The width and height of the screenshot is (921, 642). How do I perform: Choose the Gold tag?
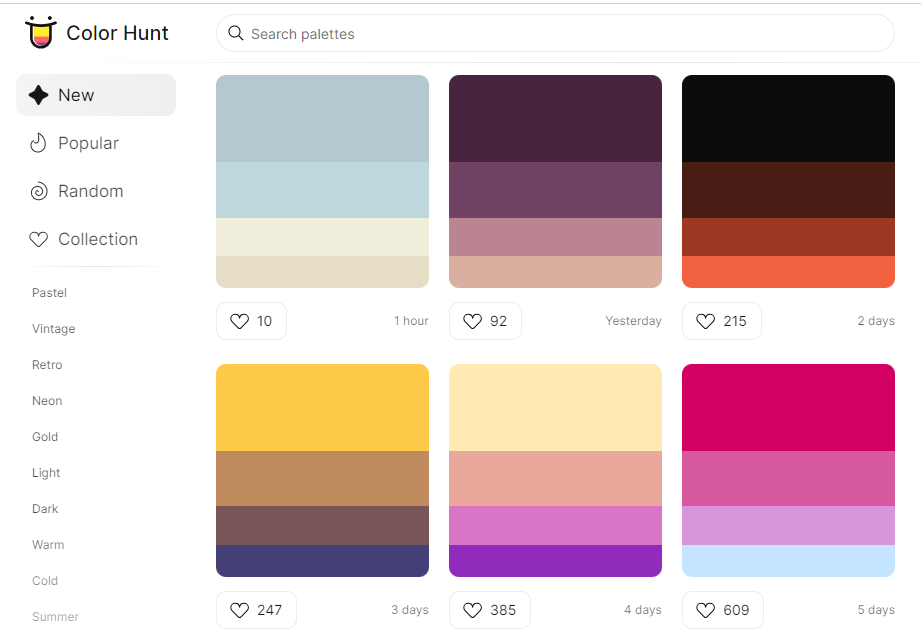(x=45, y=436)
